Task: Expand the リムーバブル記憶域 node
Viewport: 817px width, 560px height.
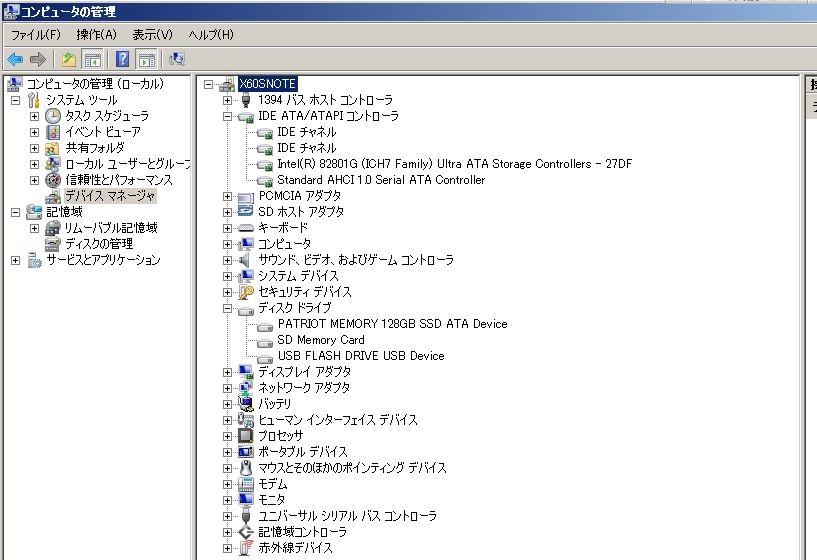Action: tap(34, 228)
